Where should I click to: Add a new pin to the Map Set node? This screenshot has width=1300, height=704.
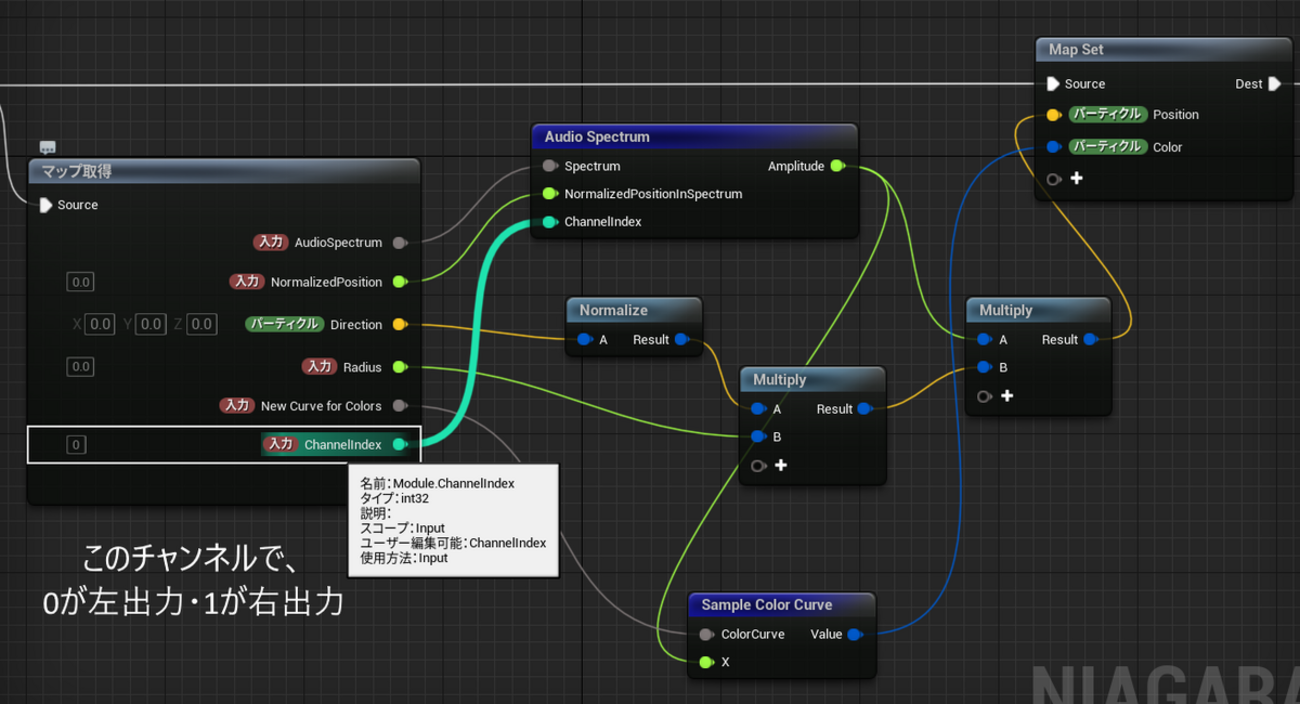[x=1076, y=178]
